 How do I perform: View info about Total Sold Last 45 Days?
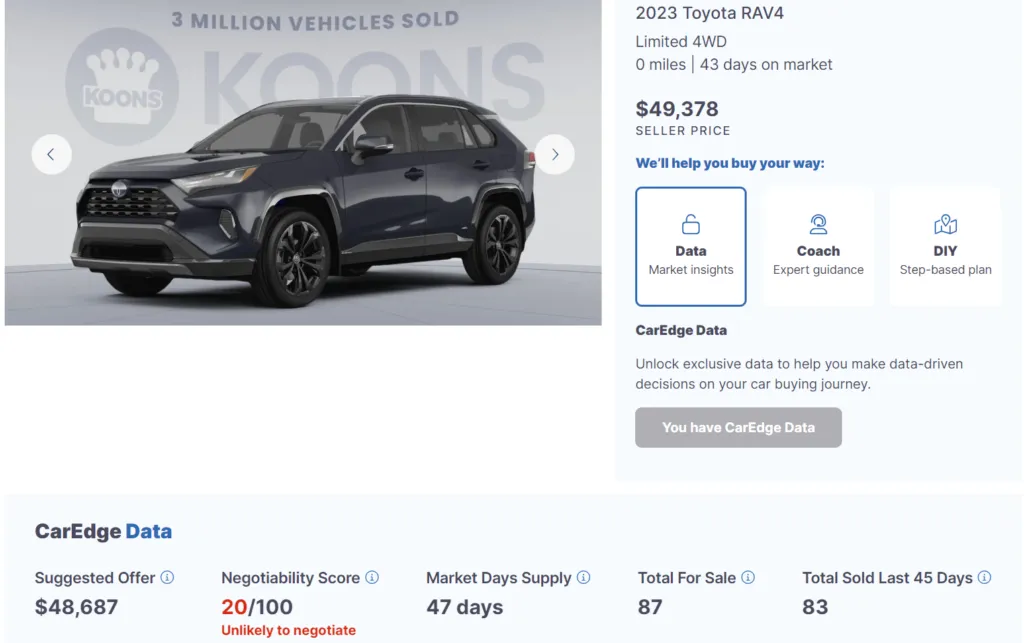[985, 578]
